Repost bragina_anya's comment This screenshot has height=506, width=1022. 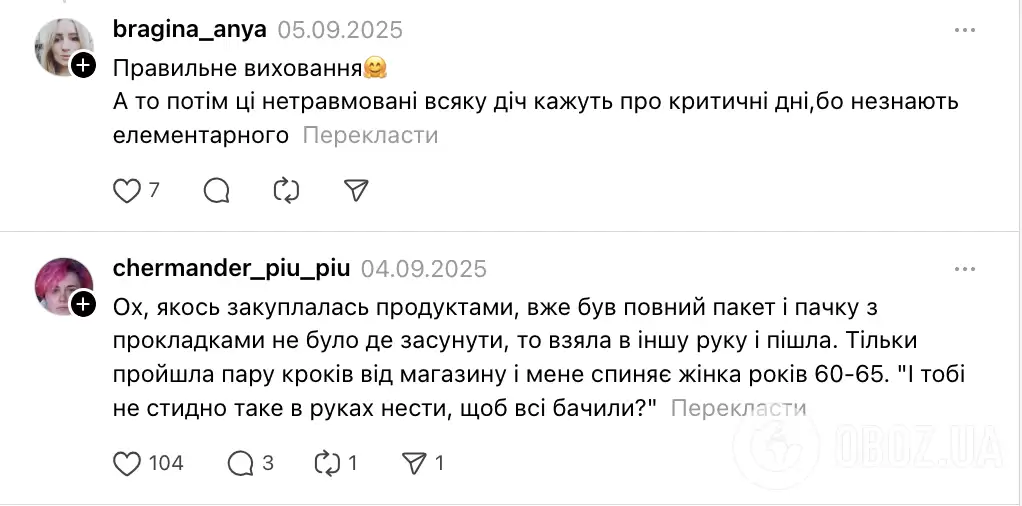pyautogui.click(x=286, y=190)
